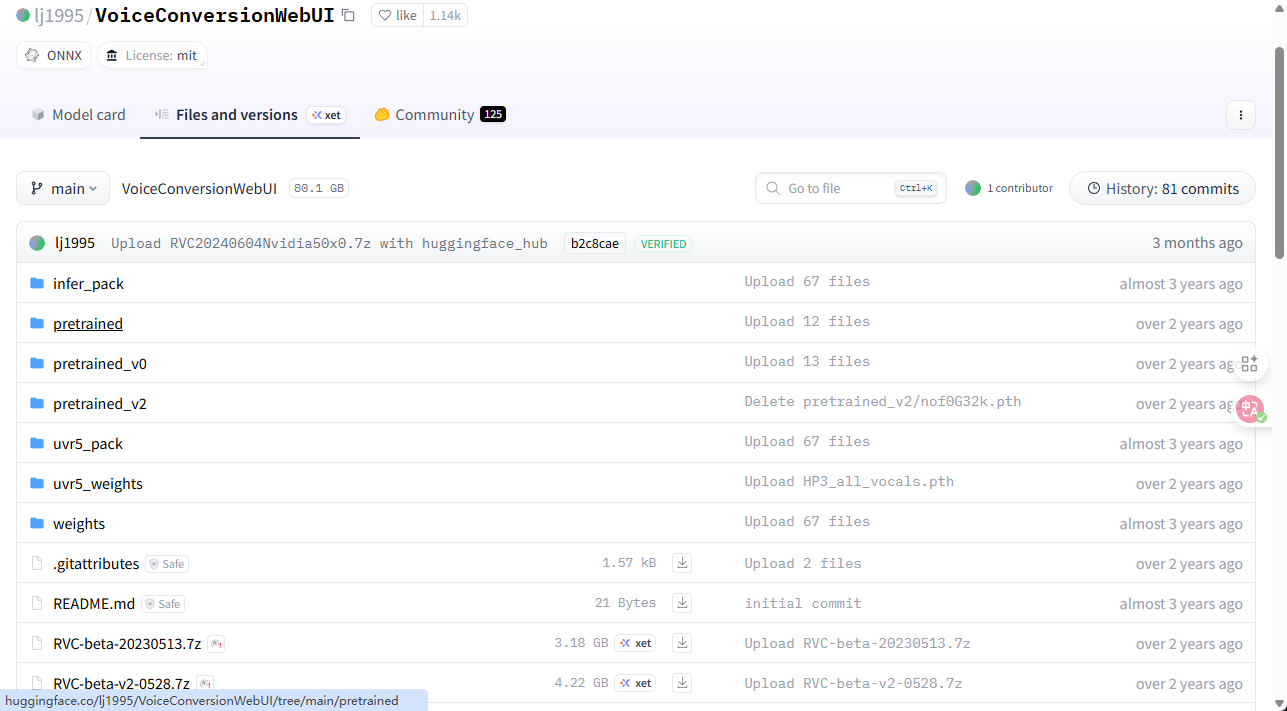Open the pretrained_v2 folder
Viewport: 1287px width, 711px height.
click(100, 404)
